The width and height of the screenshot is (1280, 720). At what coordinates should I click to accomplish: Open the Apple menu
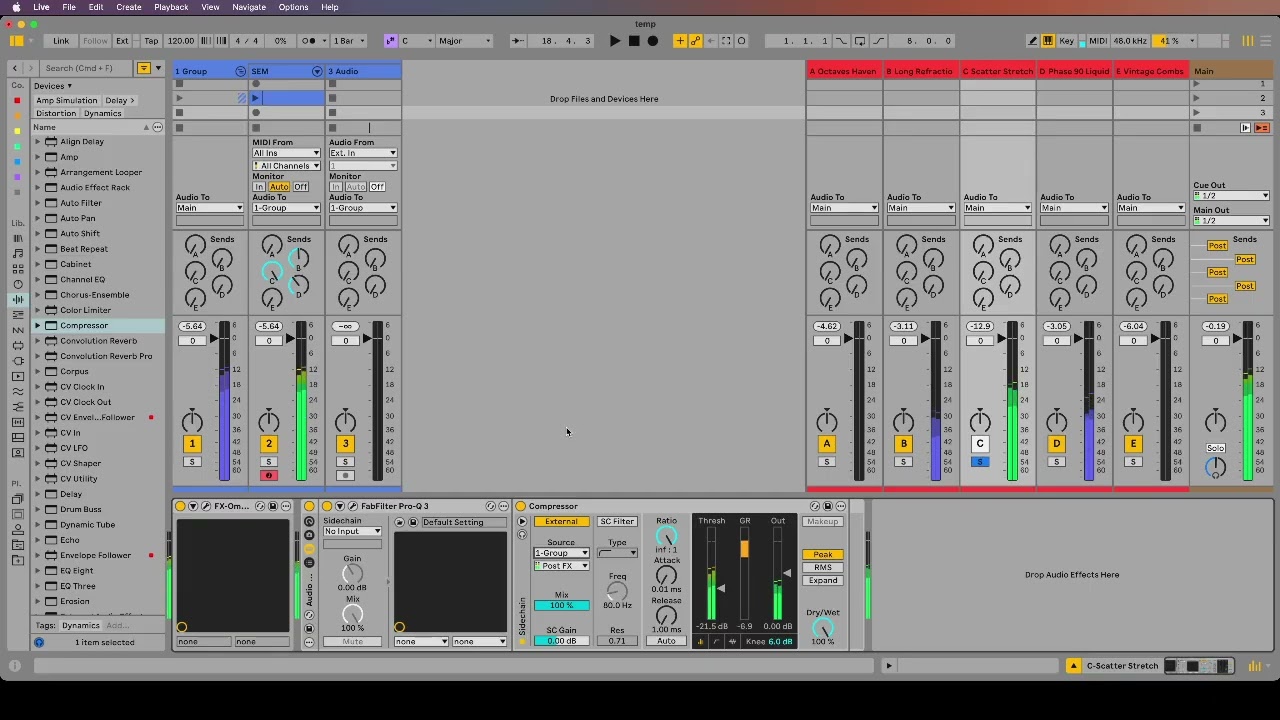[16, 7]
